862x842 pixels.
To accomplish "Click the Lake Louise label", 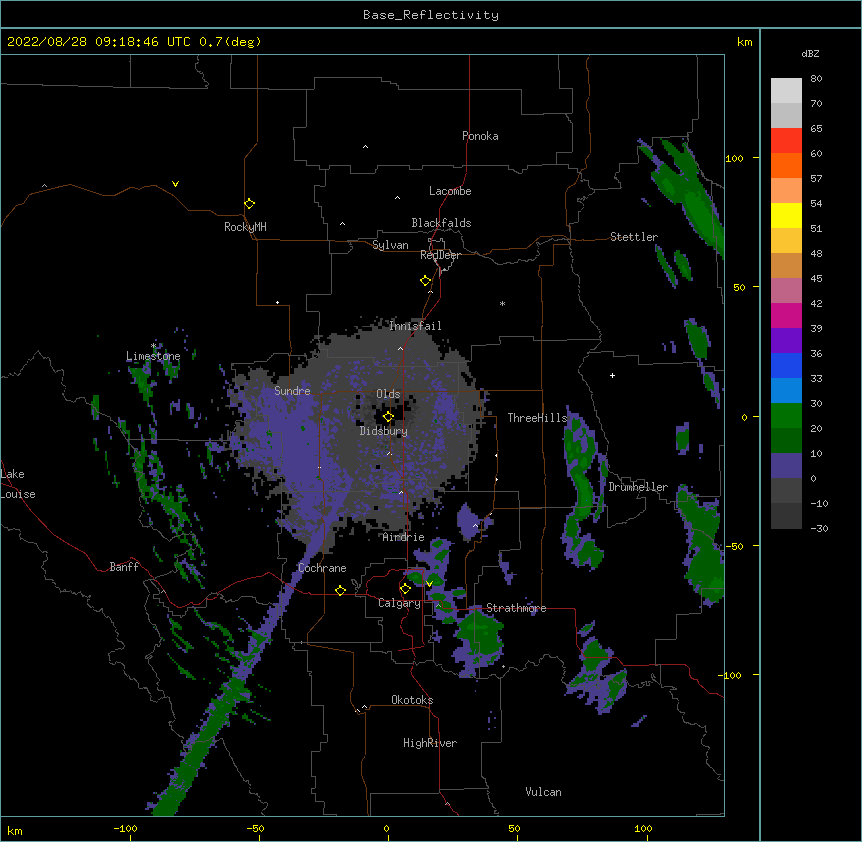I will (18, 484).
